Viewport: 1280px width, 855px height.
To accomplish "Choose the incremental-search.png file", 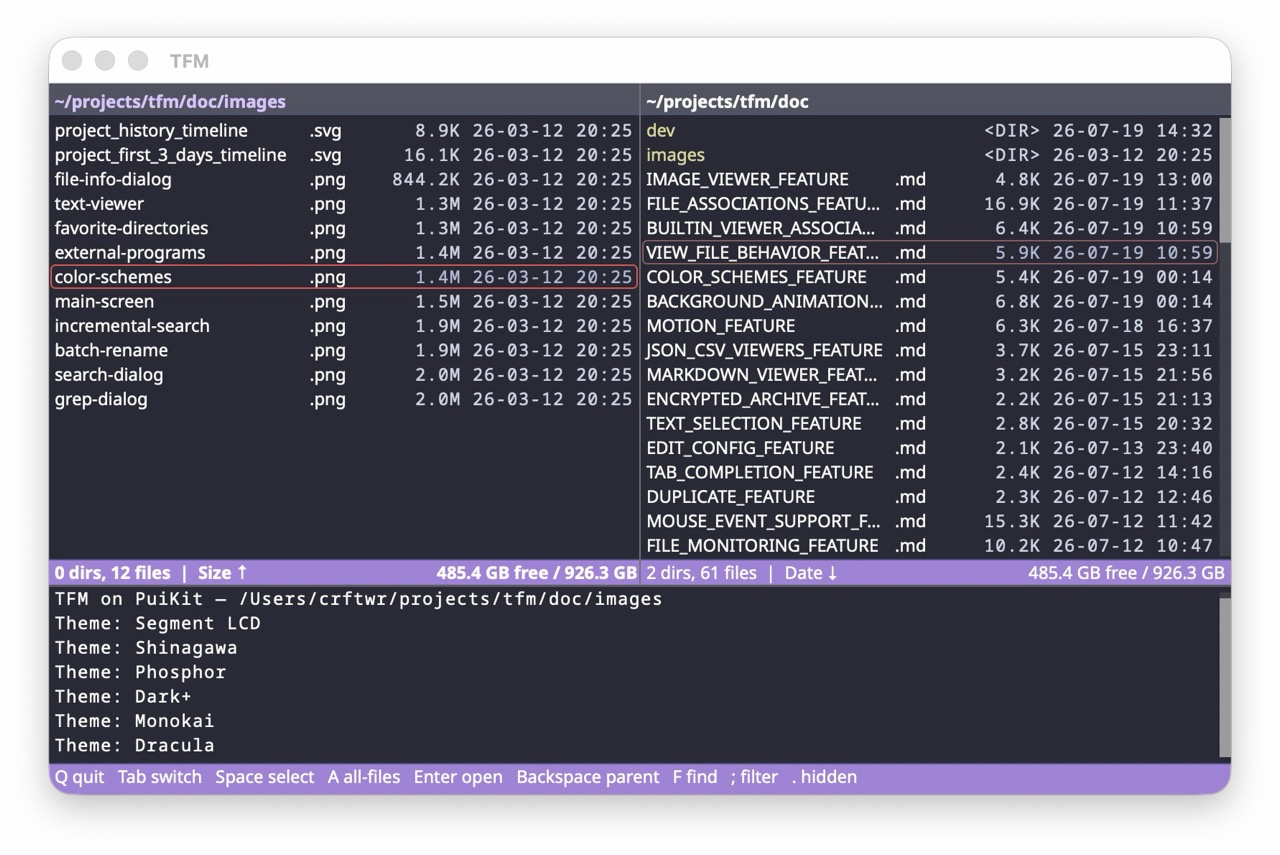I will pos(344,326).
